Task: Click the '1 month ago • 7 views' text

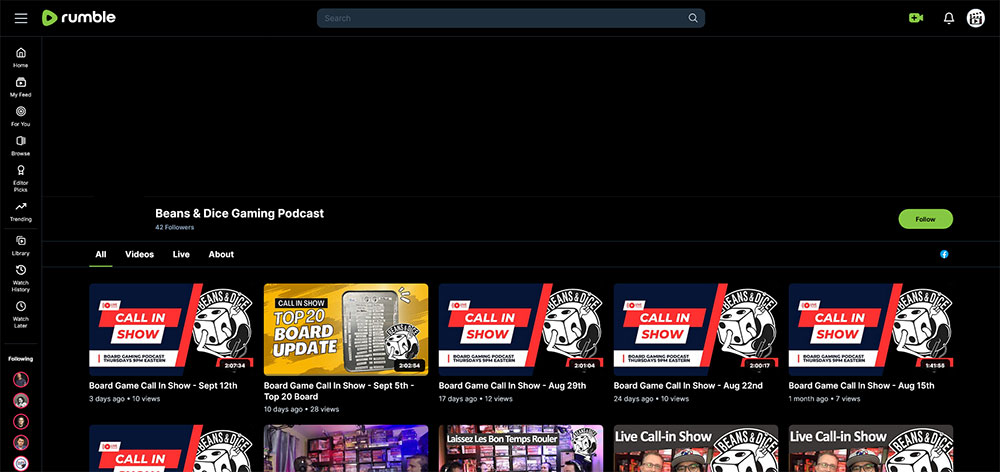Action: pyautogui.click(x=825, y=399)
